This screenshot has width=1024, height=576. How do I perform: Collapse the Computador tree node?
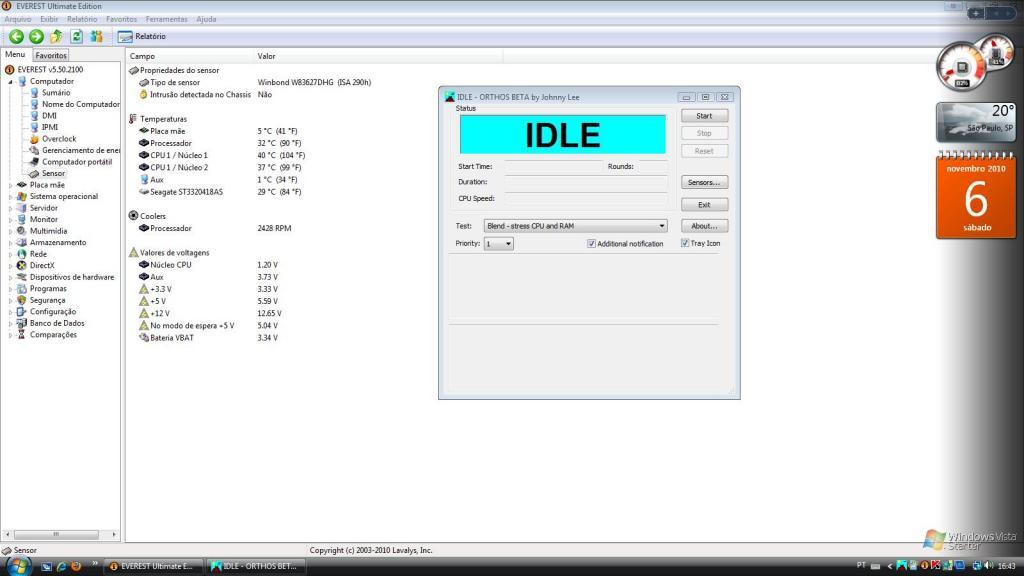[x=10, y=82]
